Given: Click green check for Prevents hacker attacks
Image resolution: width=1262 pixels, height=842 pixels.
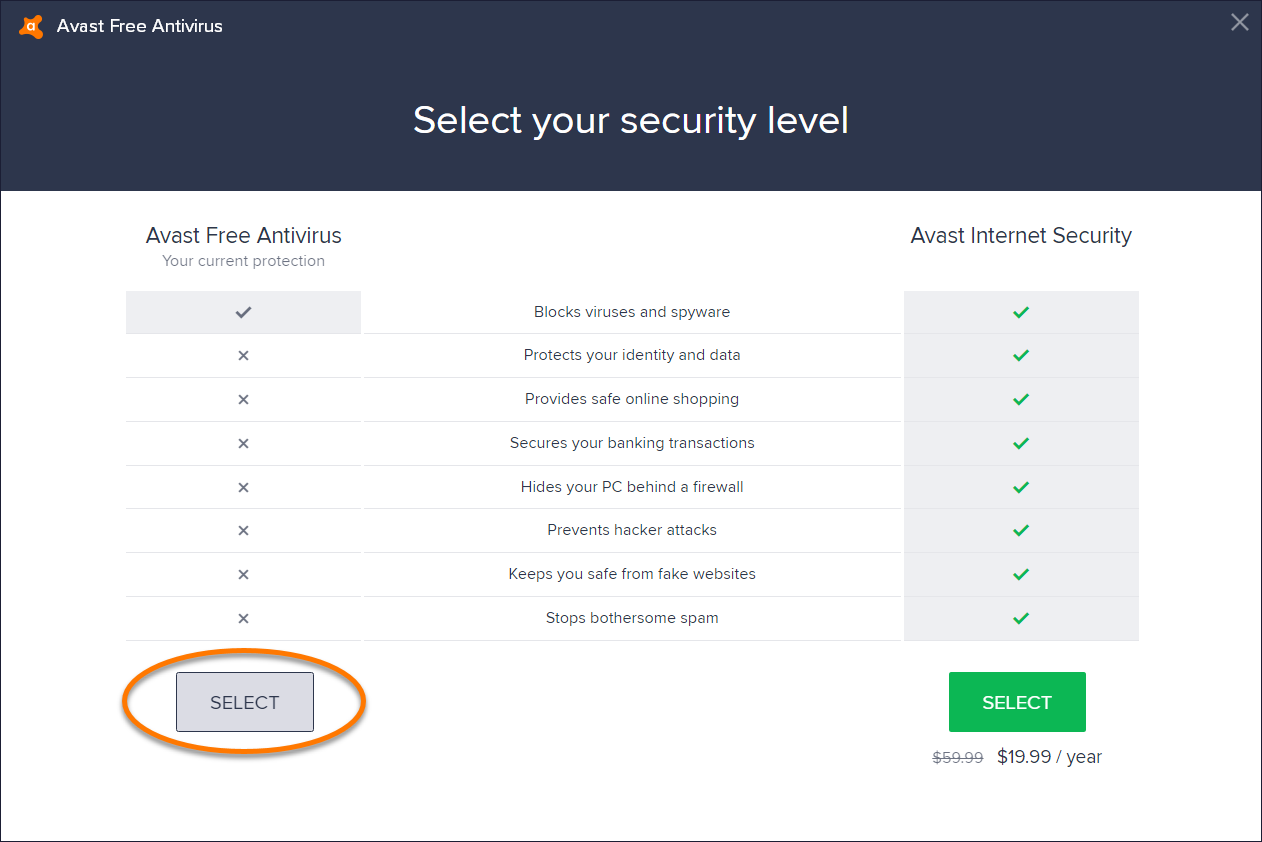Looking at the screenshot, I should point(1021,530).
